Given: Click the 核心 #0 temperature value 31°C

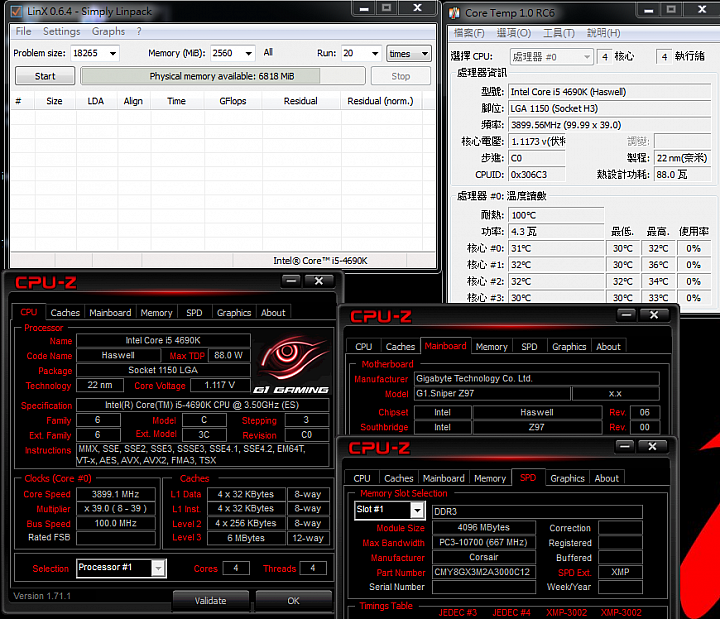Looking at the screenshot, I should point(557,248).
